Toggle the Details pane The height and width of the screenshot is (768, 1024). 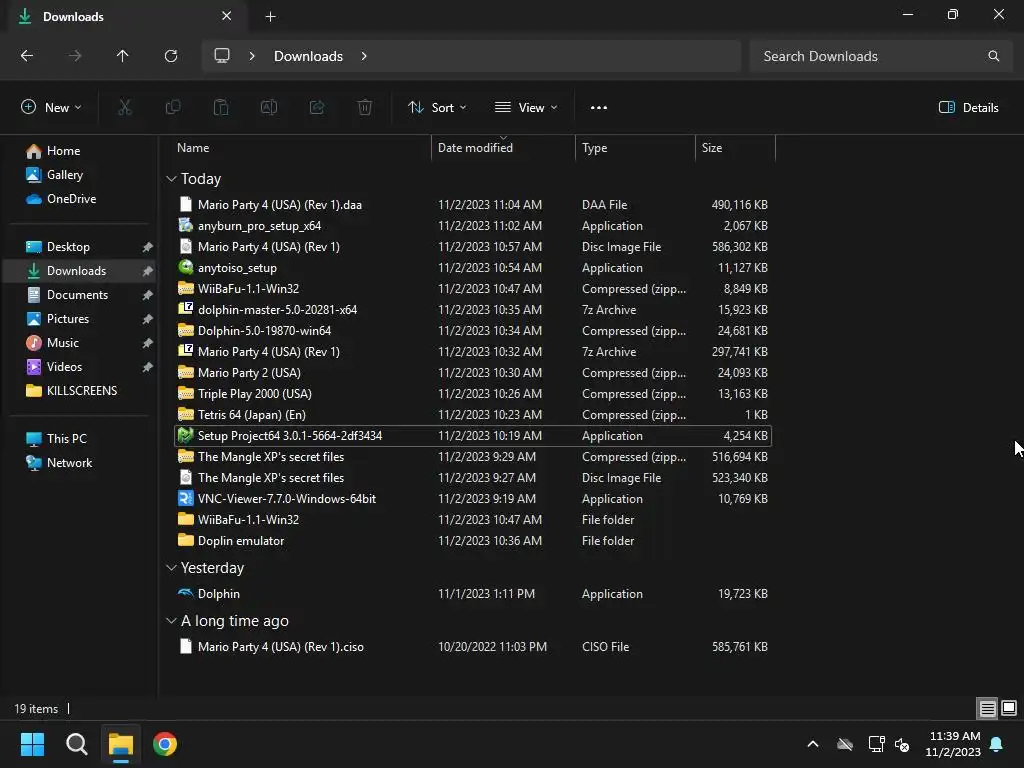click(x=968, y=107)
